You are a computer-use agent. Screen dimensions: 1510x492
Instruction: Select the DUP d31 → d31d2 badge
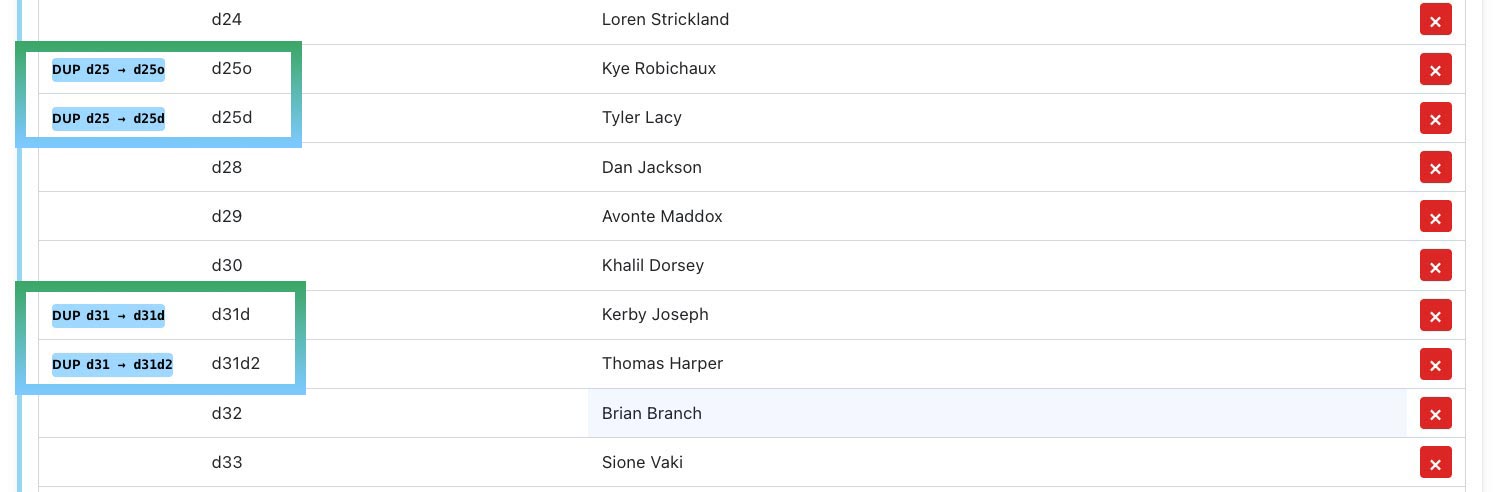pos(112,364)
